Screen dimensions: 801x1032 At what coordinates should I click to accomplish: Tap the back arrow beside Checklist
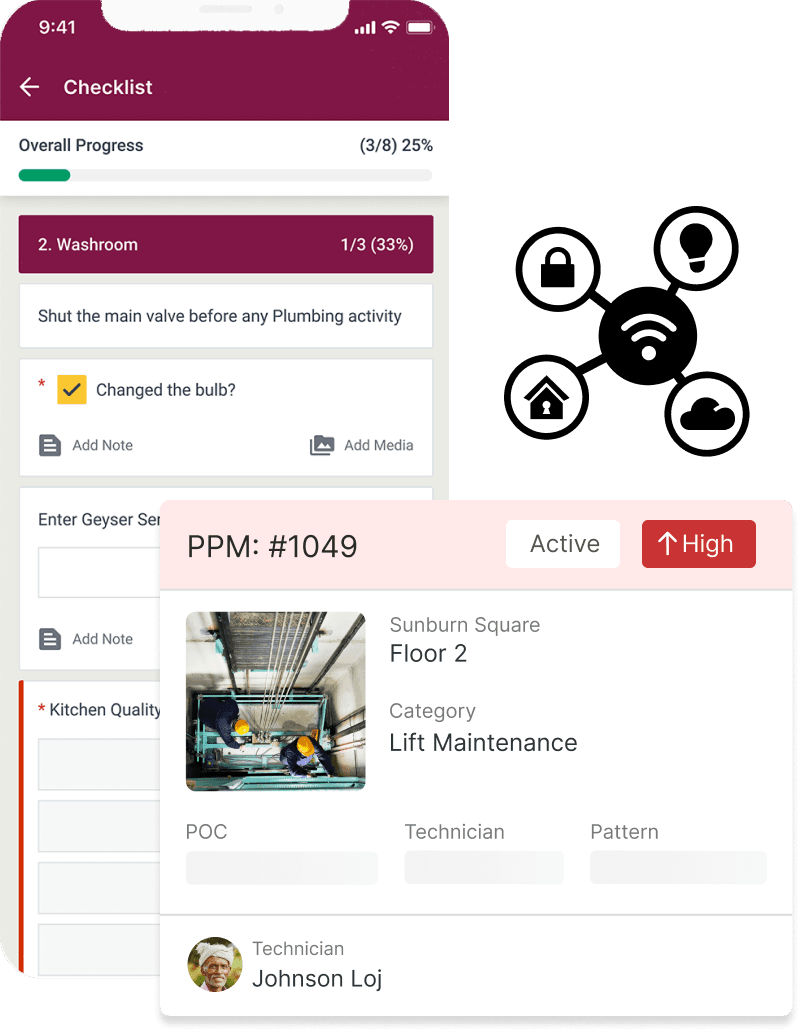[29, 87]
